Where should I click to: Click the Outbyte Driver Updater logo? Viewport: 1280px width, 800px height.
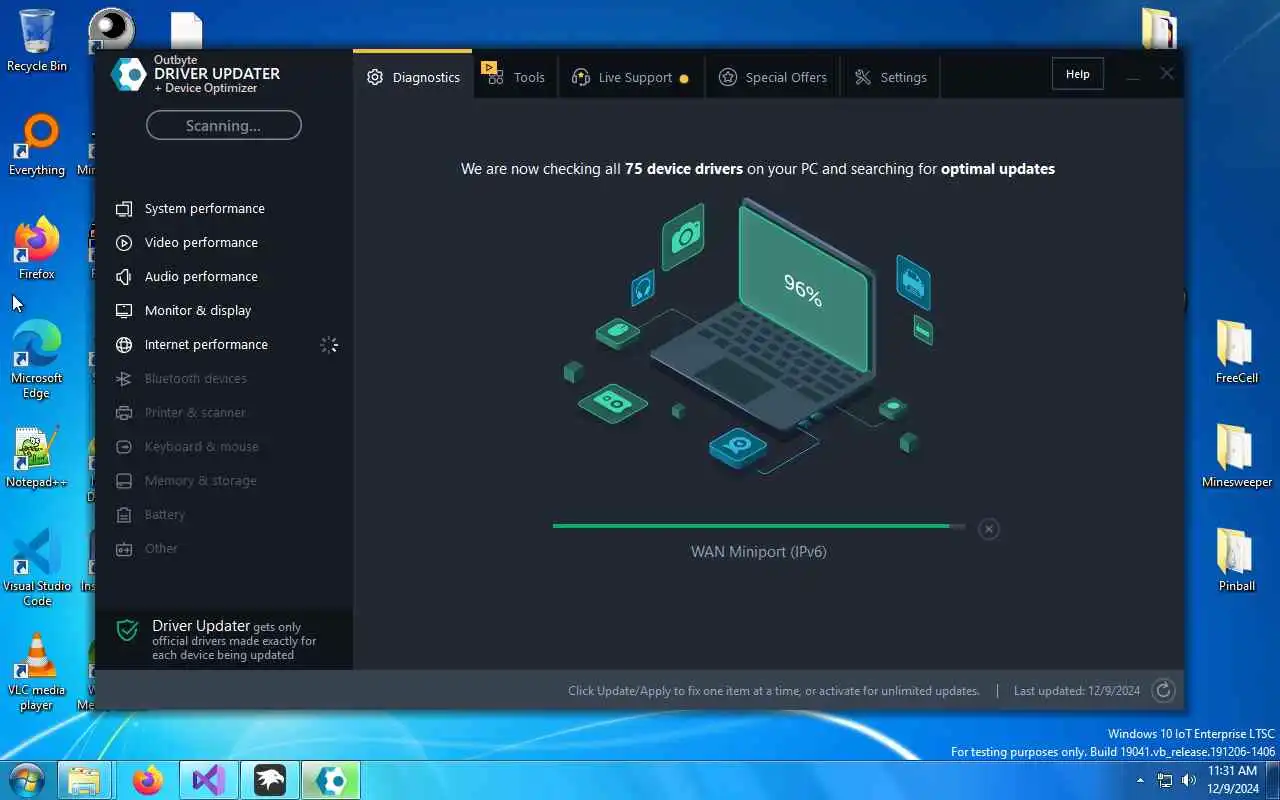click(x=129, y=74)
